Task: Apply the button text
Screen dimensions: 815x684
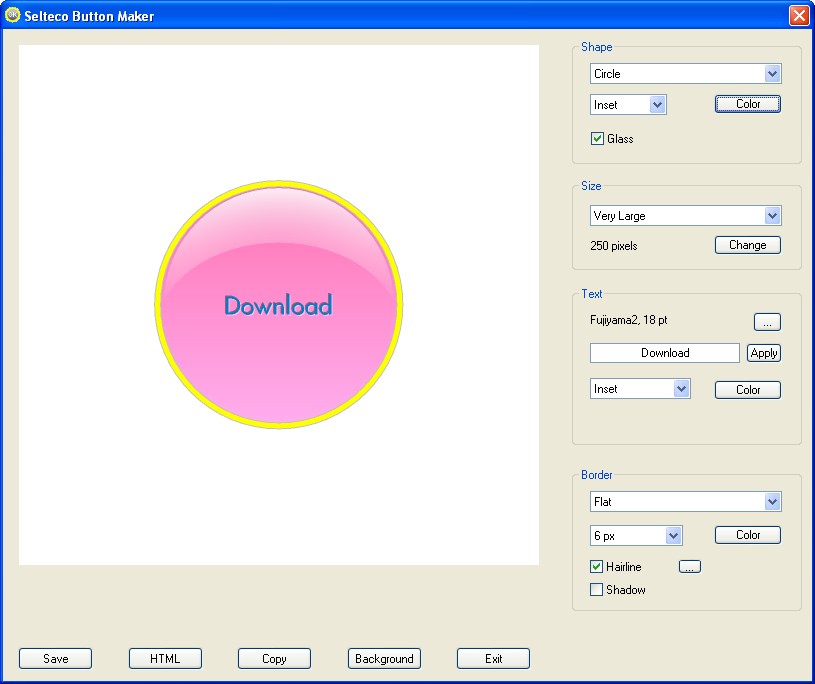Action: click(x=764, y=353)
